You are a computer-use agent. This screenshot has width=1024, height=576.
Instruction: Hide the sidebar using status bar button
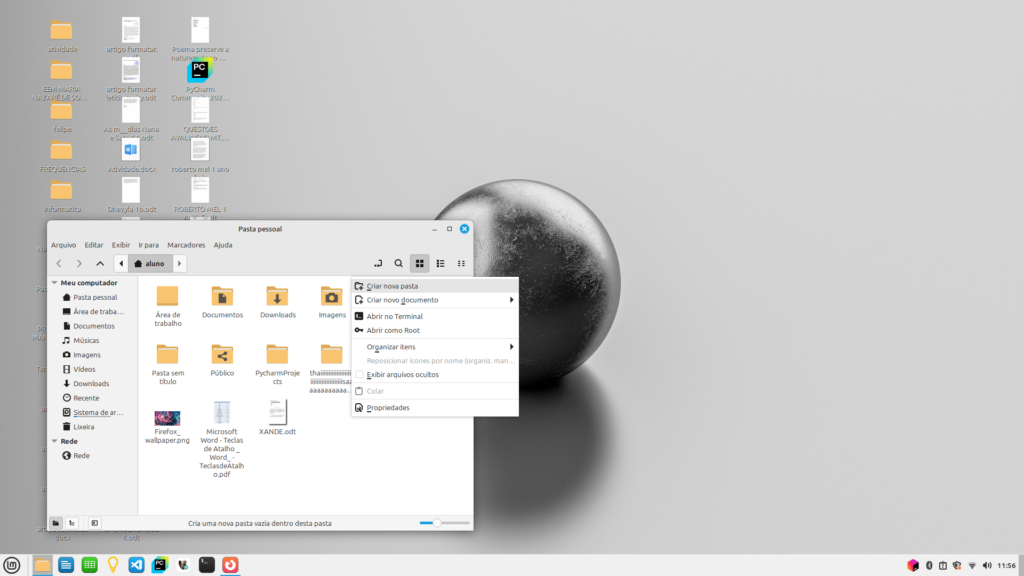[x=94, y=523]
